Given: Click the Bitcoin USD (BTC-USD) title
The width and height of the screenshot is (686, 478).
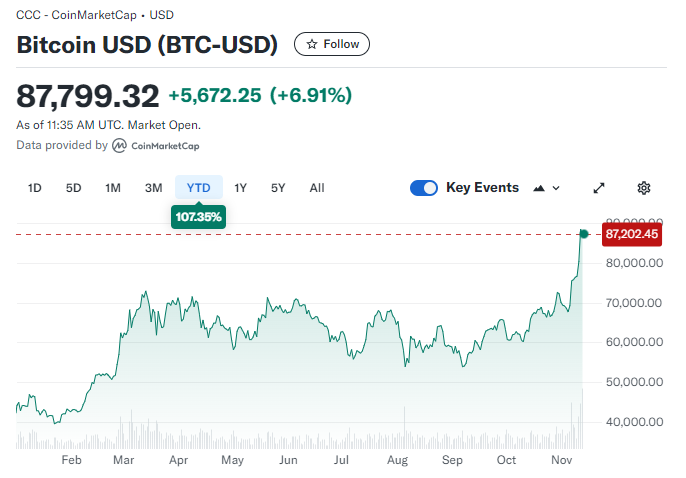Looking at the screenshot, I should click(148, 45).
